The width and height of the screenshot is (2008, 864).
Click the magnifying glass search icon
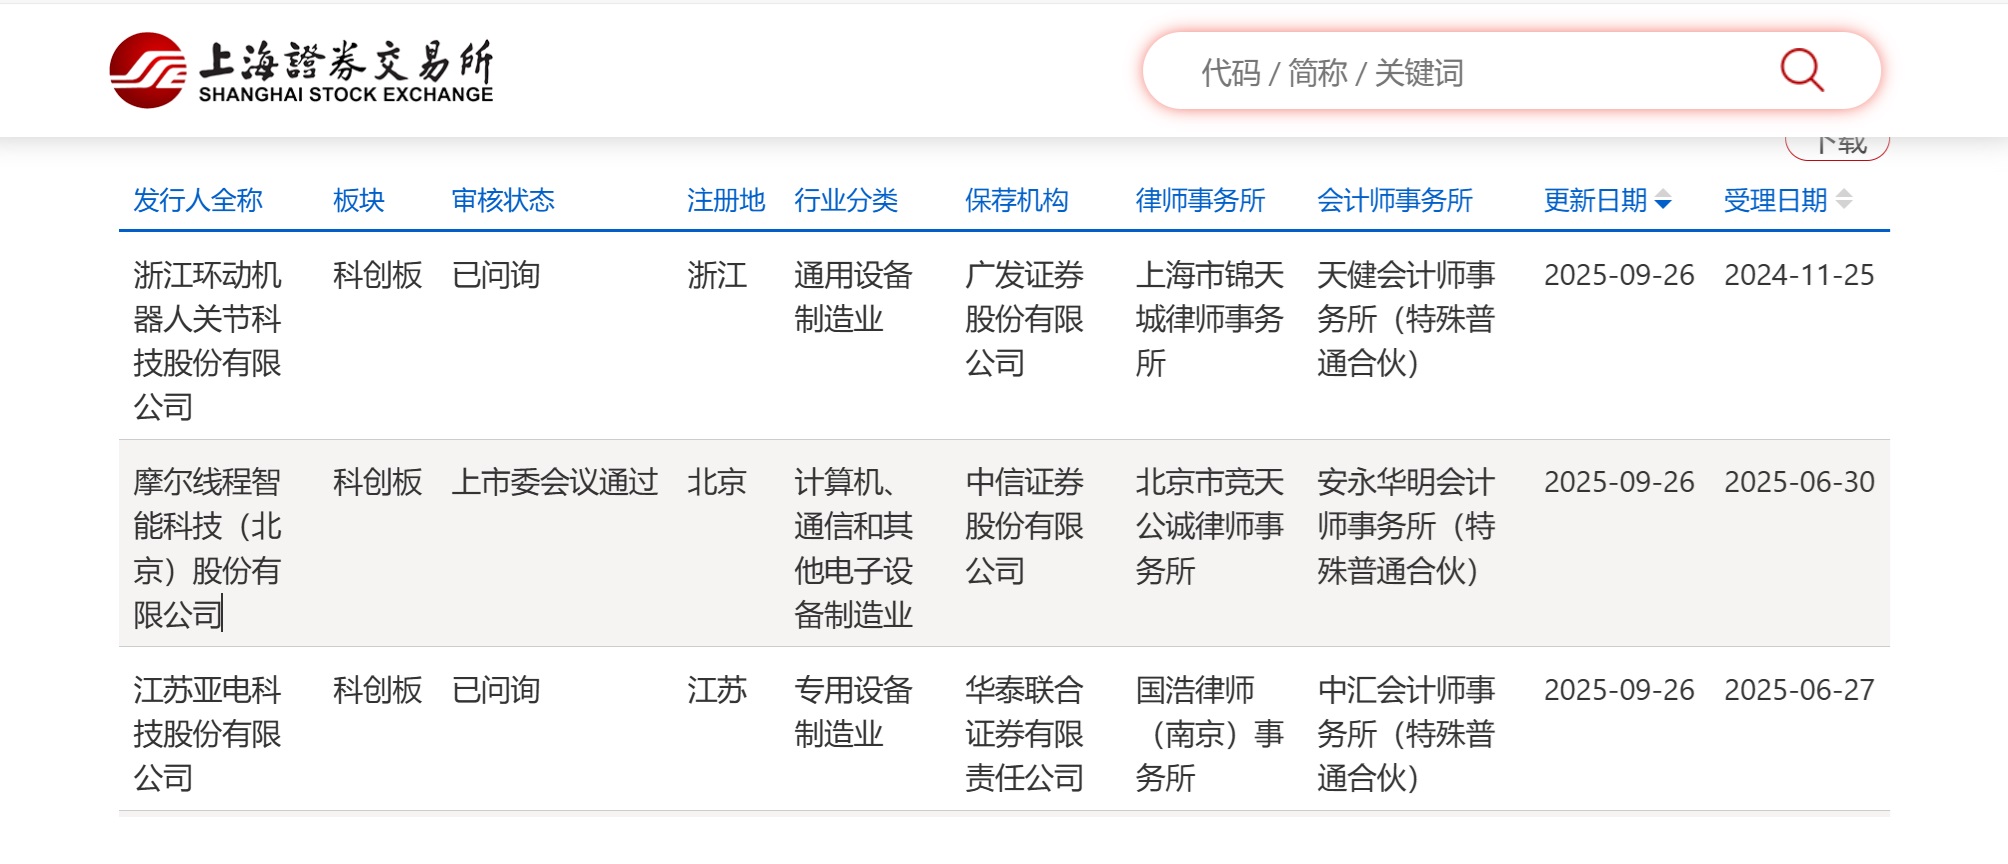[x=1801, y=71]
